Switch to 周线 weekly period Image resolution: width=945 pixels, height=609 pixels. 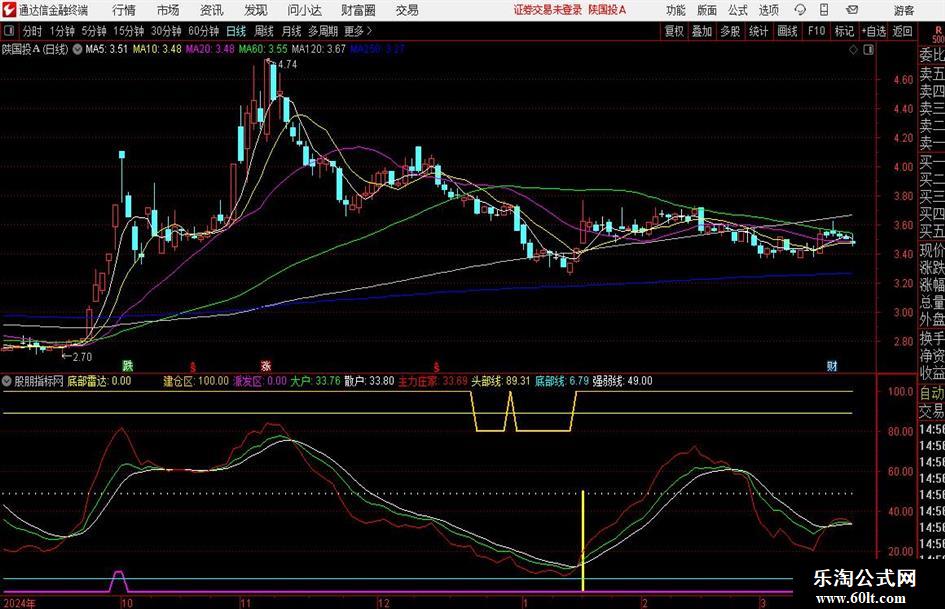pyautogui.click(x=264, y=31)
